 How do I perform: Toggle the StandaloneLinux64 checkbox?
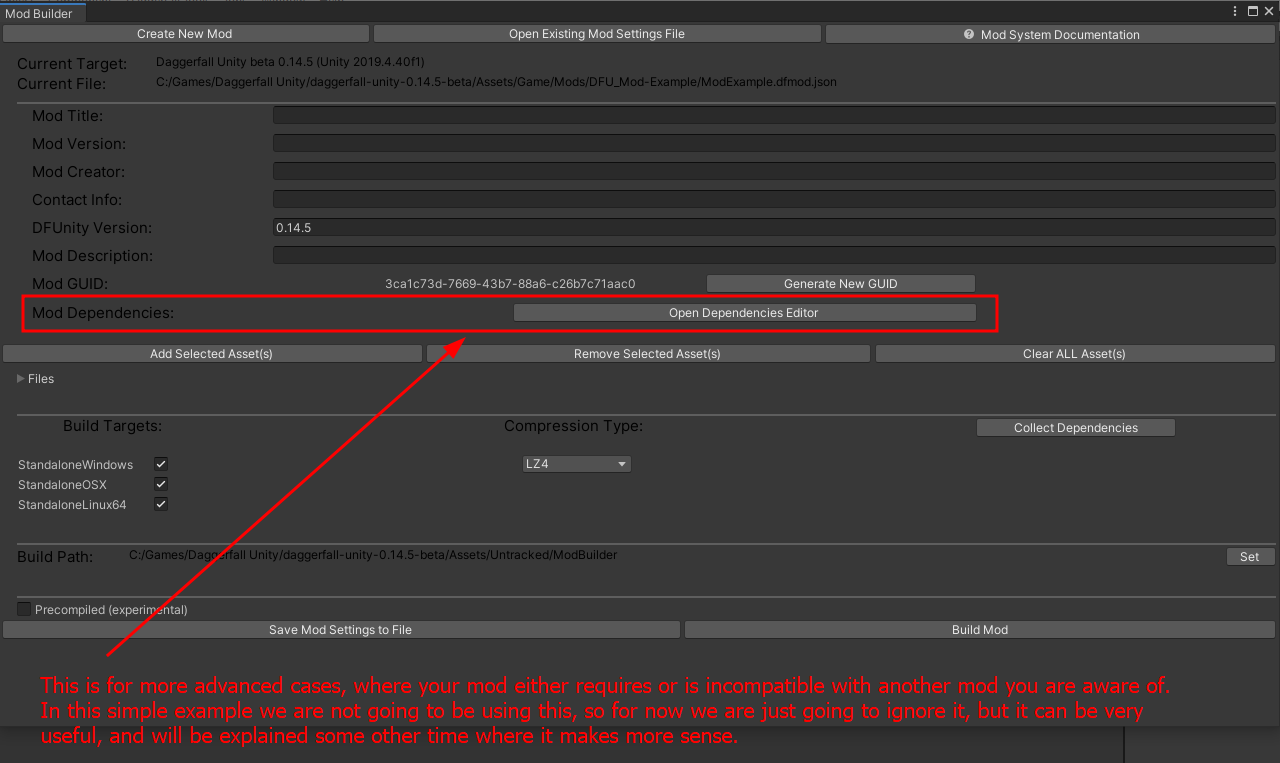pos(161,504)
